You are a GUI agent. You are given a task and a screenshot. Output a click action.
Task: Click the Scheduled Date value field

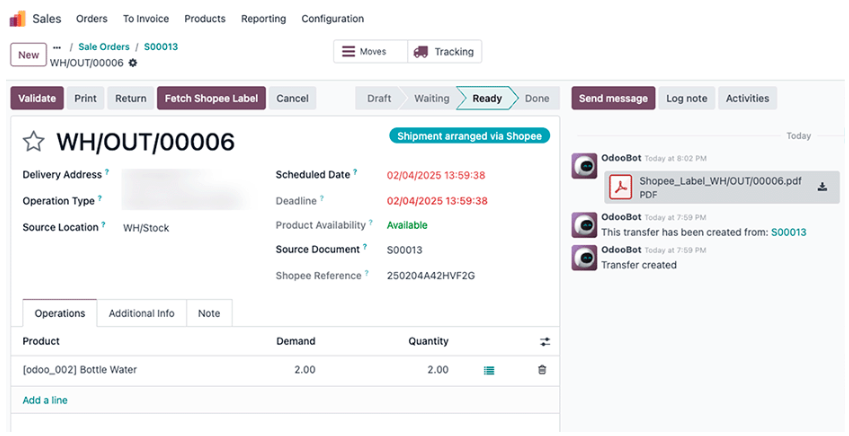coord(436,175)
